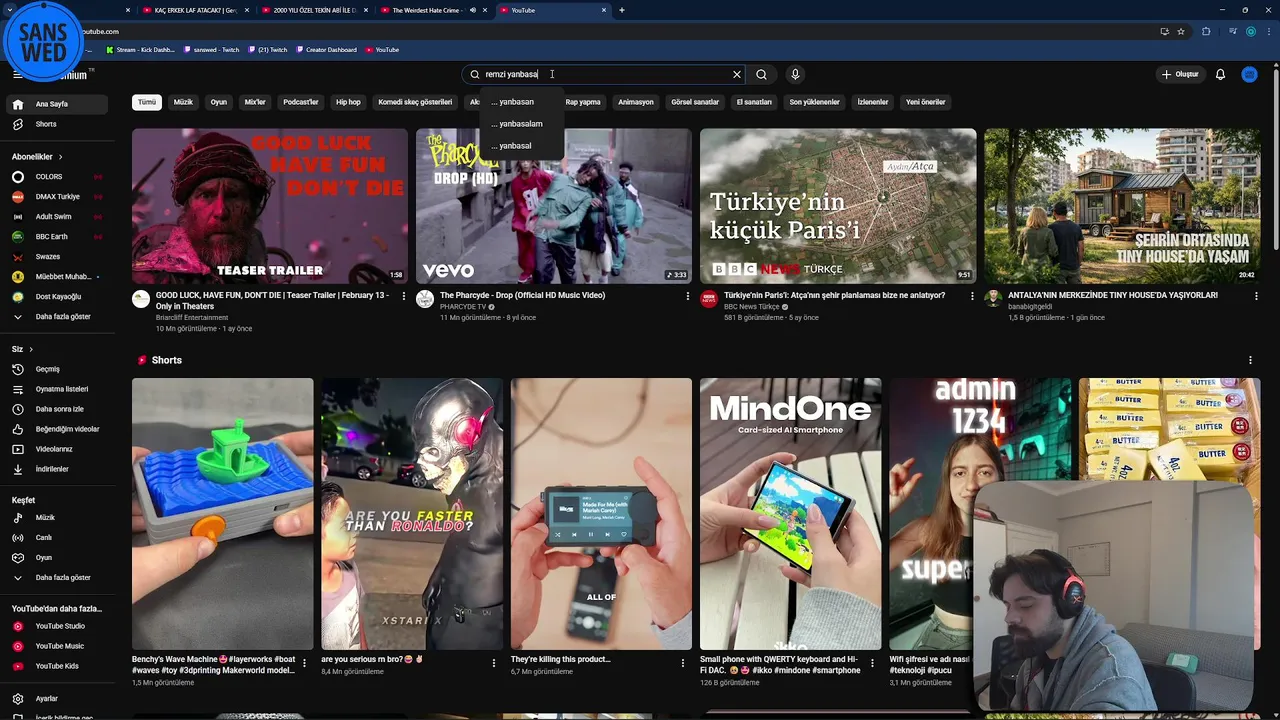
Task: Expand Daha fazla göster under Keşfet
Action: point(58,578)
